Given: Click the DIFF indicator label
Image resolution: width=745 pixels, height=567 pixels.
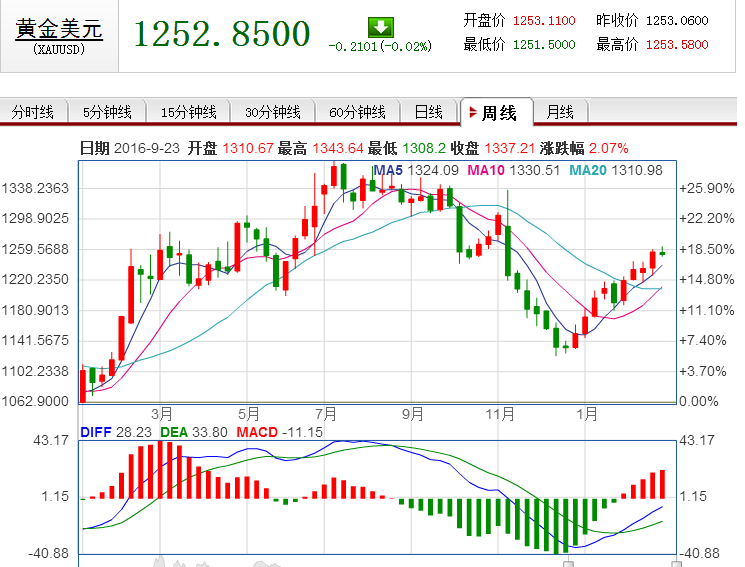Looking at the screenshot, I should click(x=96, y=432).
